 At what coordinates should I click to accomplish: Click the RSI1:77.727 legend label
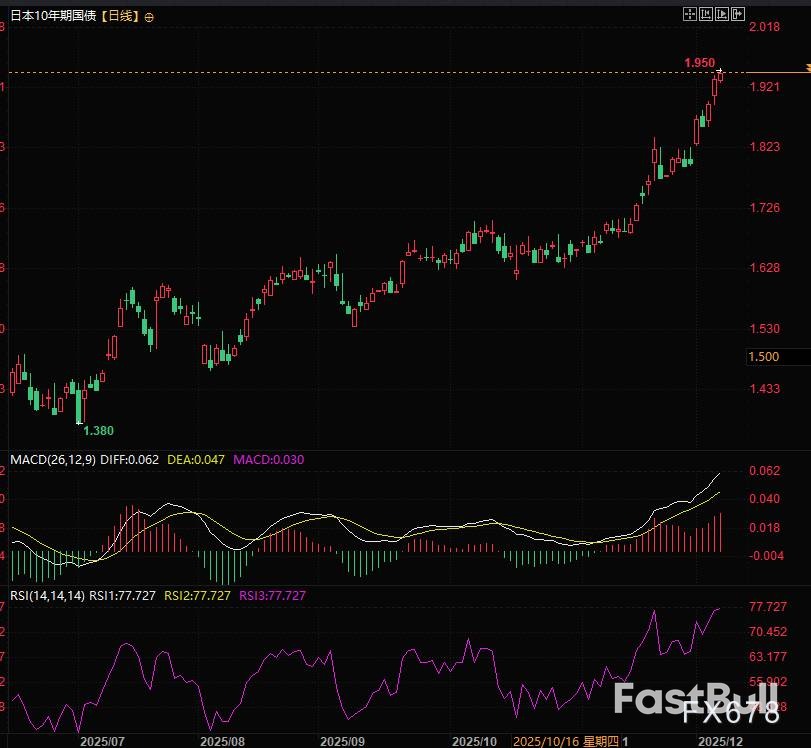[x=122, y=595]
